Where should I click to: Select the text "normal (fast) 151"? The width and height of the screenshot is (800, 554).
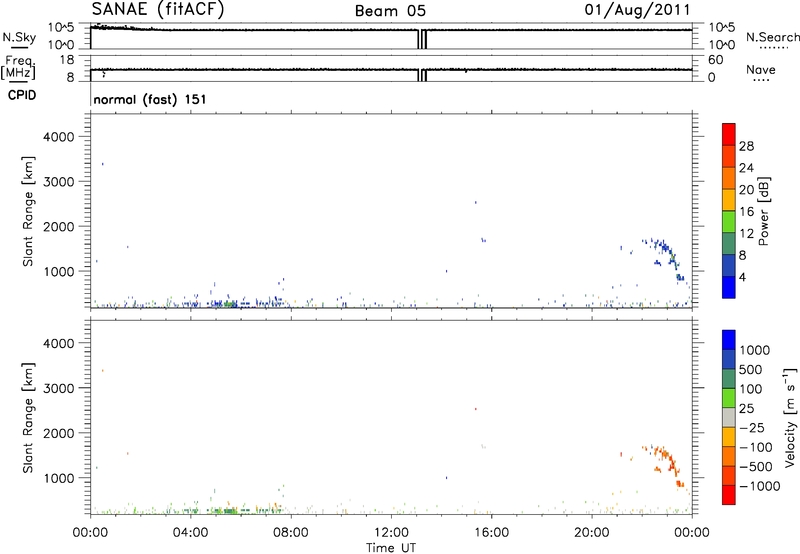[150, 99]
